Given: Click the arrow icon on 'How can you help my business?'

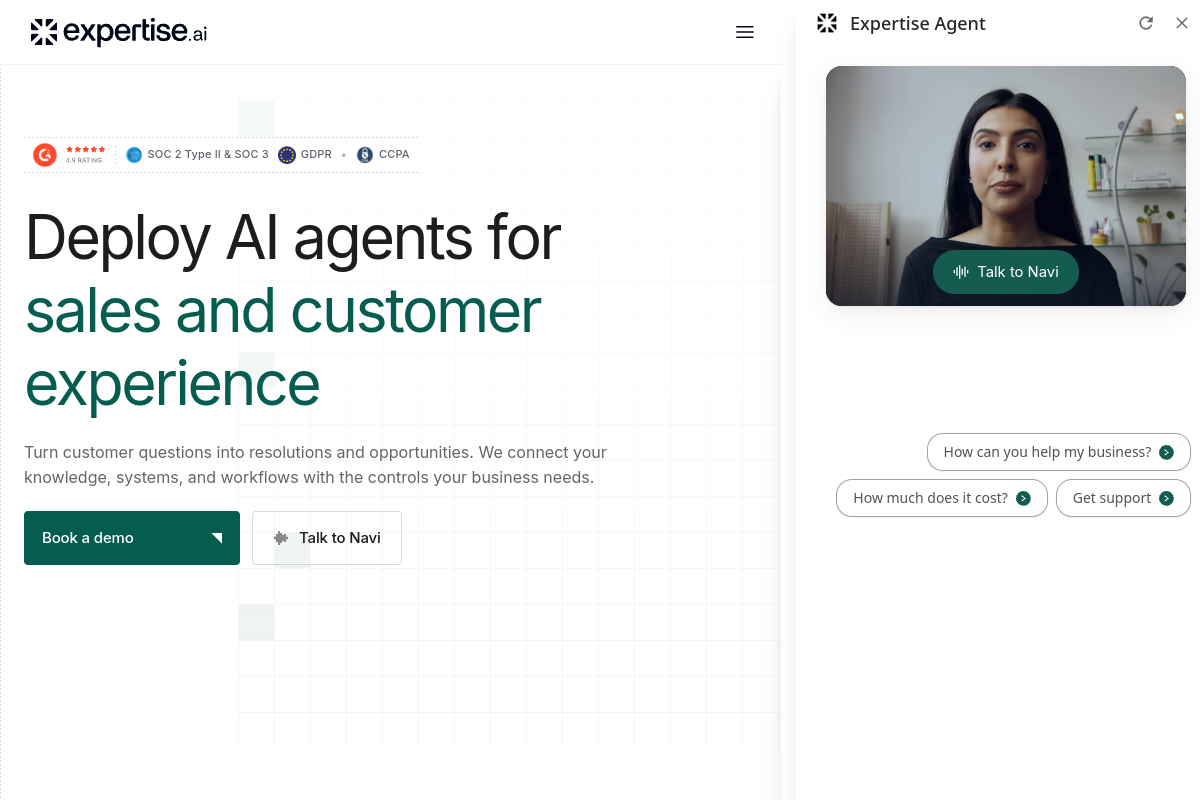Looking at the screenshot, I should 1166,452.
